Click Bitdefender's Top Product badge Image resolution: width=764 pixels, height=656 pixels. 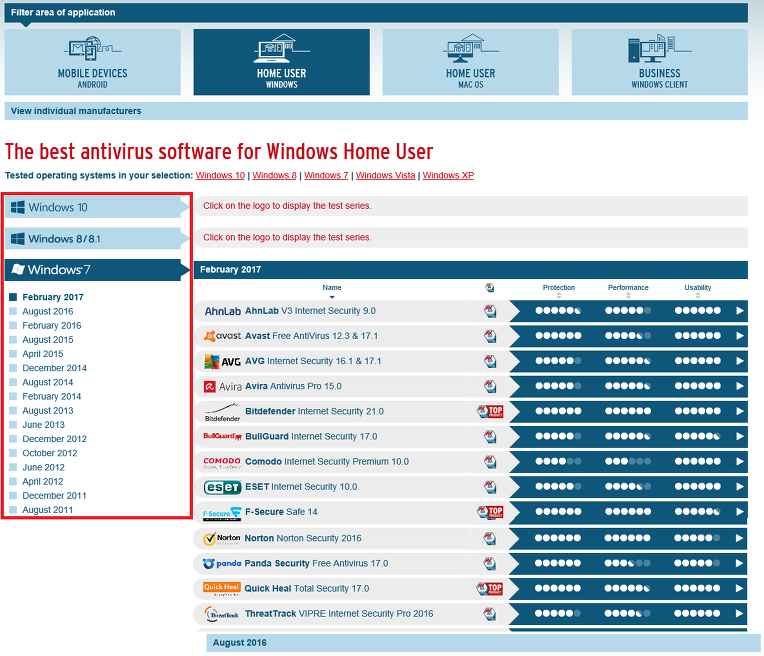[490, 412]
